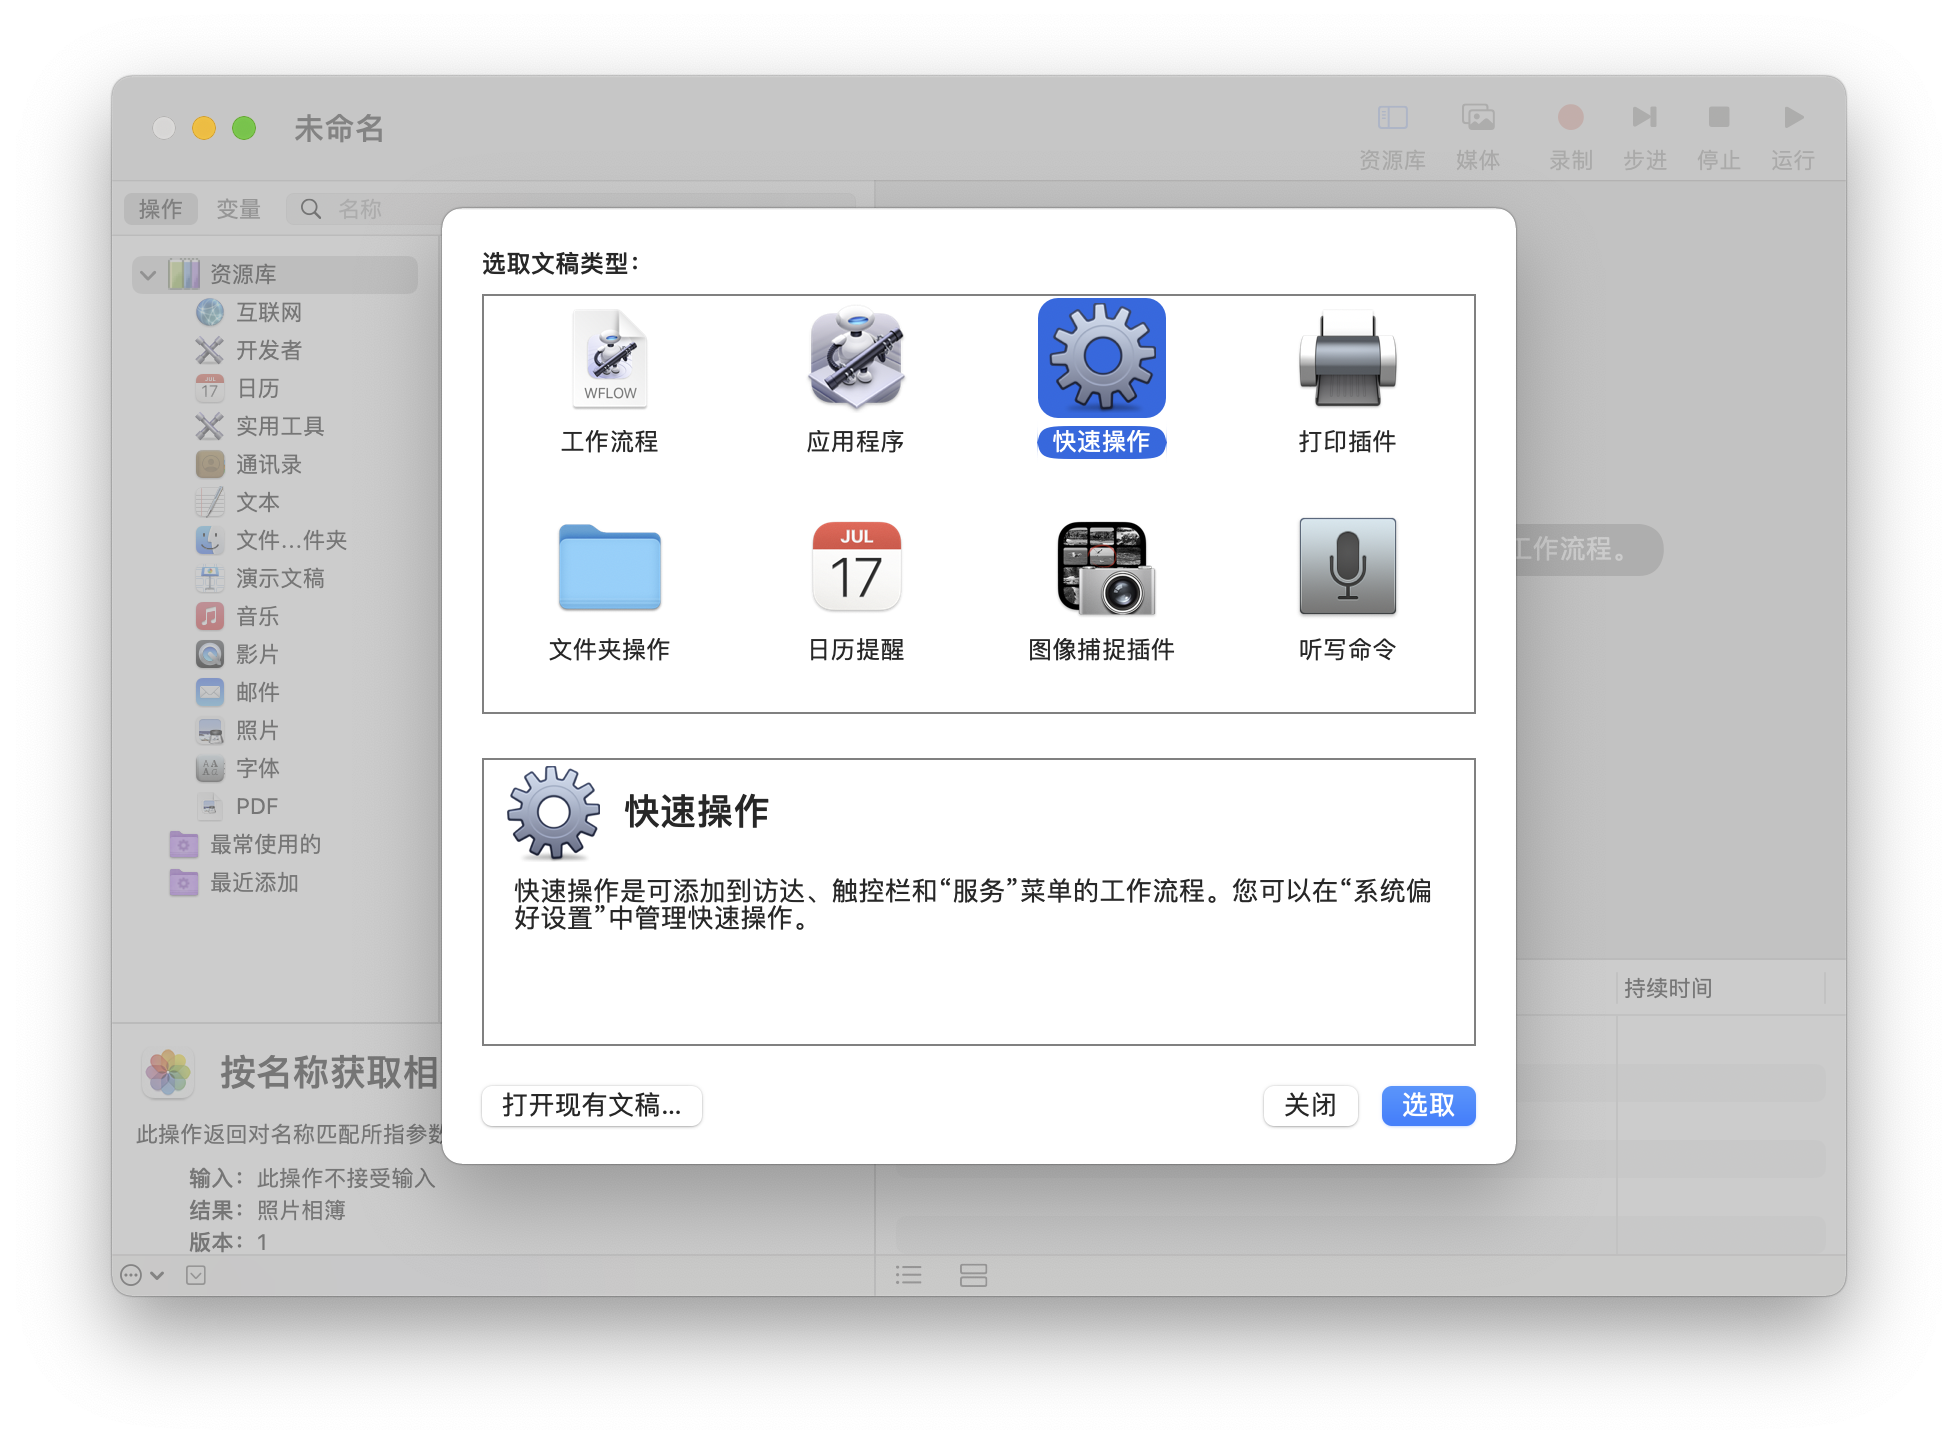
Task: Select the Quick Action gear icon
Action: point(1102,358)
